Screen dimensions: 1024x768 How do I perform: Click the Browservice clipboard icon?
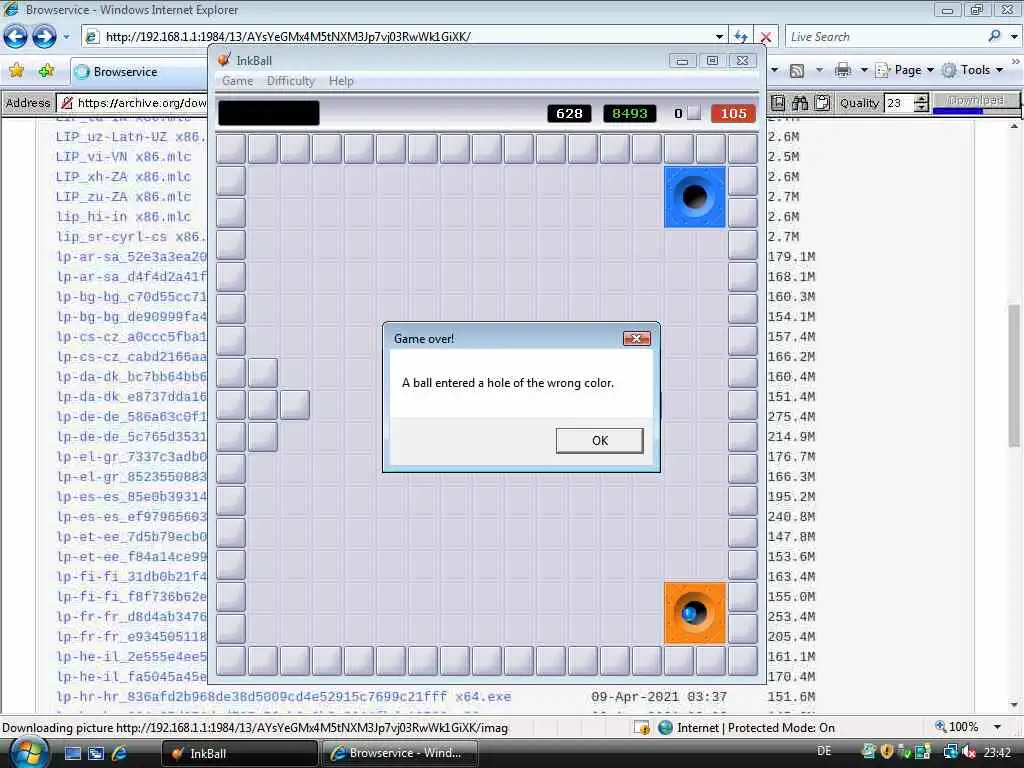click(823, 103)
